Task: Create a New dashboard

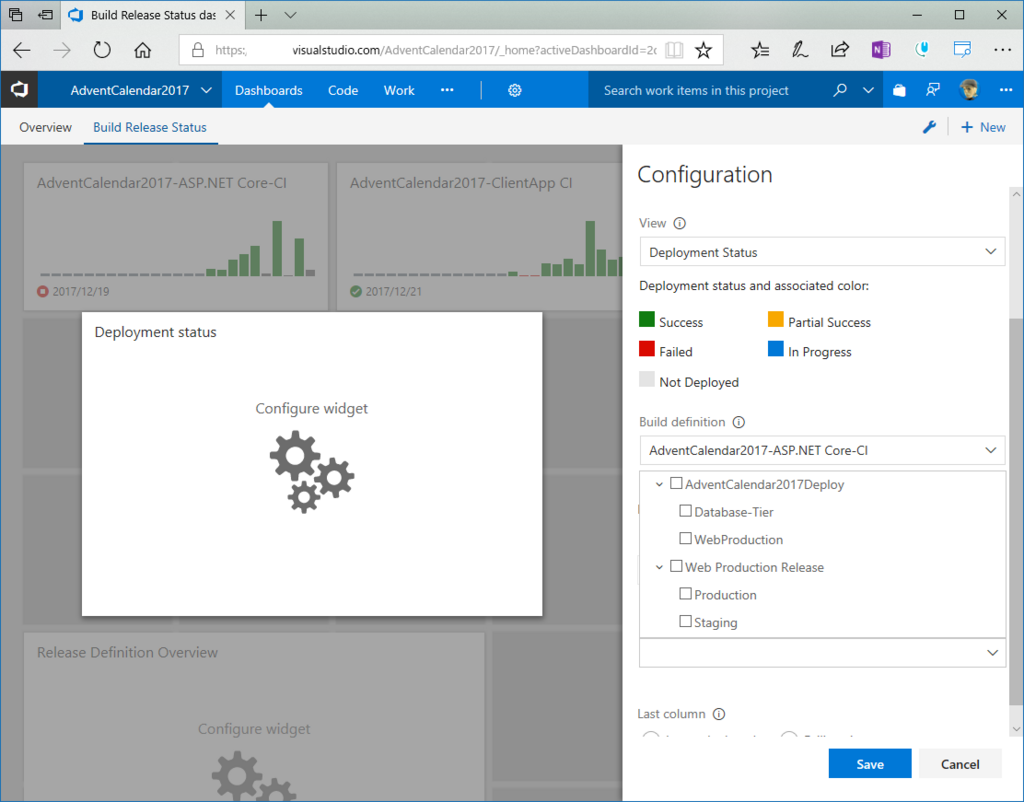Action: [x=984, y=127]
